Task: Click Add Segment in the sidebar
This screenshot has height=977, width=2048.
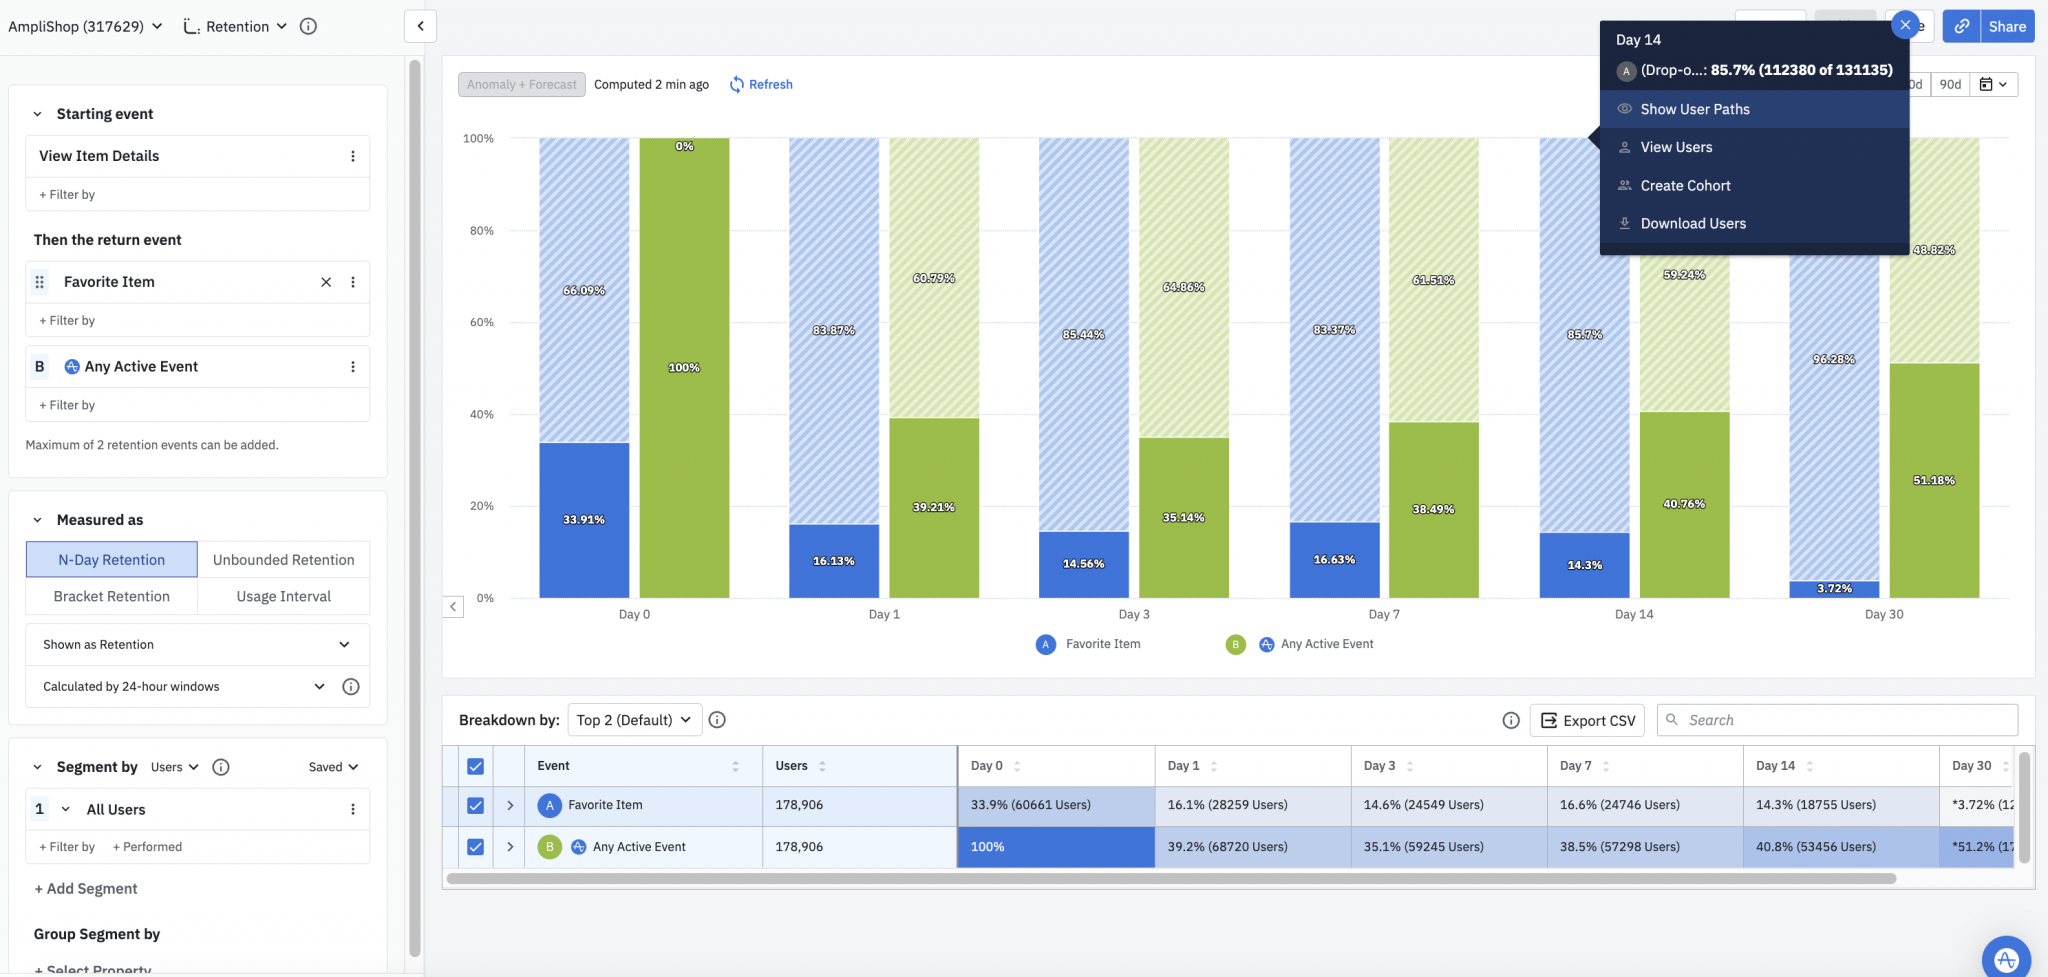Action: tap(85, 888)
